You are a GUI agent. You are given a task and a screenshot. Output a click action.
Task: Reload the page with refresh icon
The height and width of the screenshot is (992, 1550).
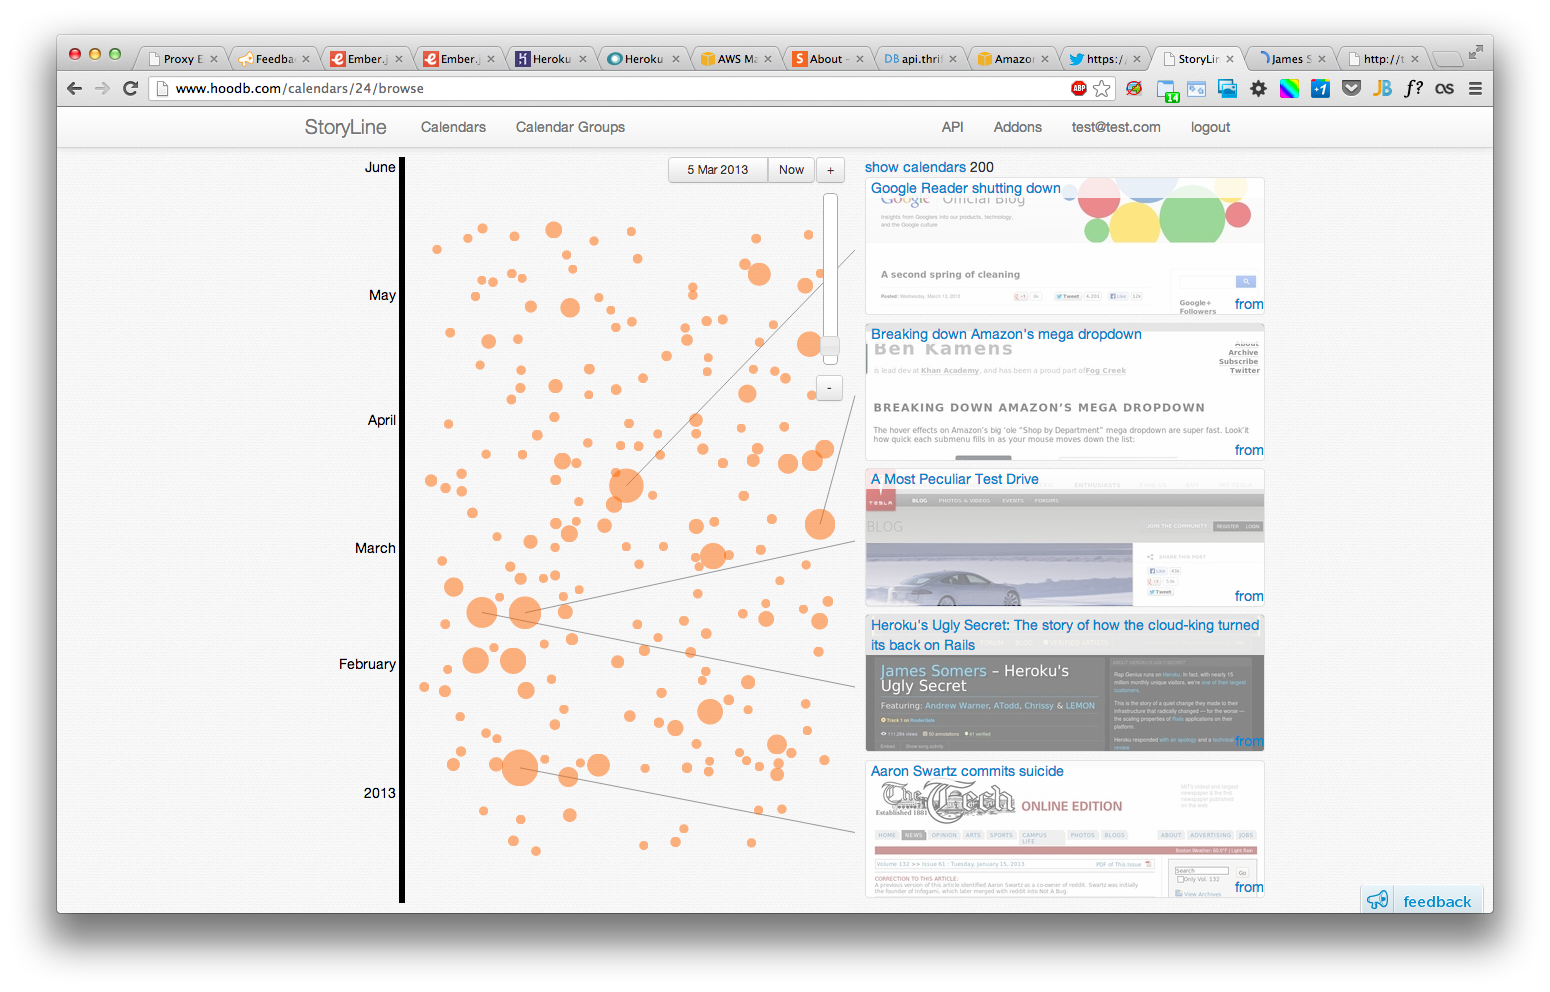(130, 88)
